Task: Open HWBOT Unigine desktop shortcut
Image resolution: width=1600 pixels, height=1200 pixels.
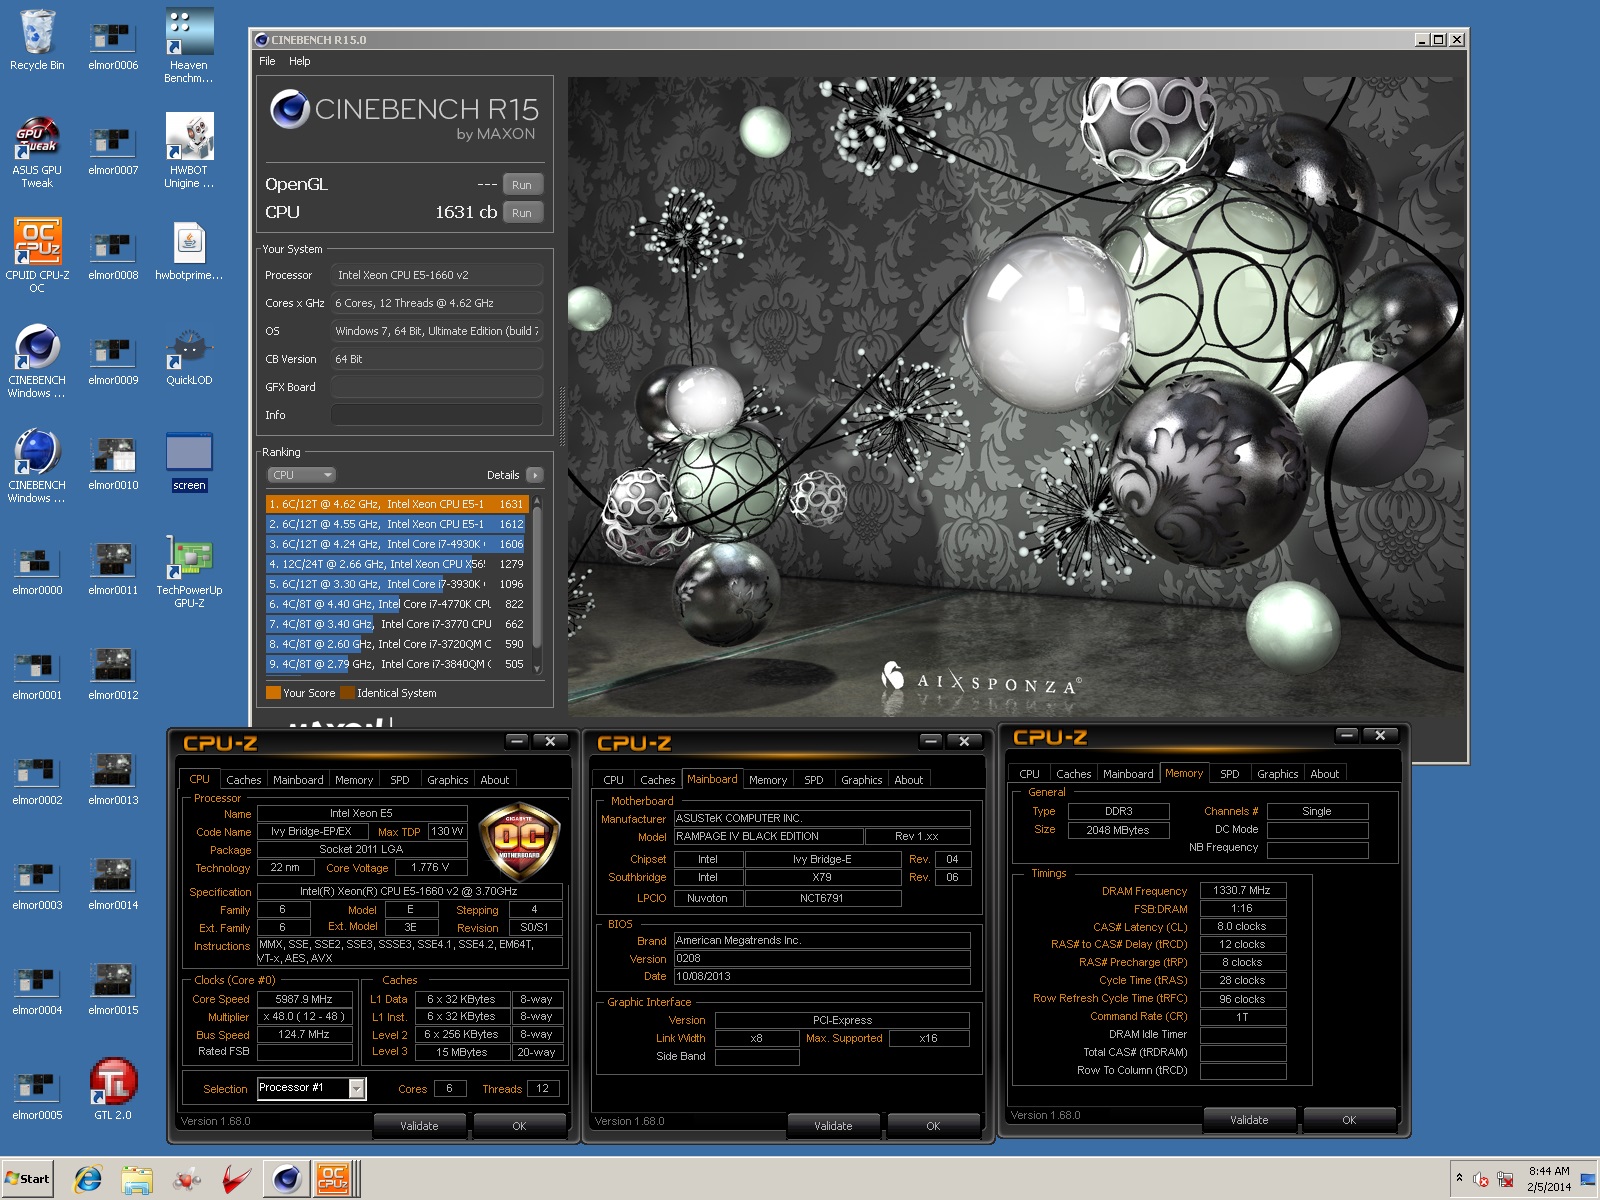Action: 189,150
